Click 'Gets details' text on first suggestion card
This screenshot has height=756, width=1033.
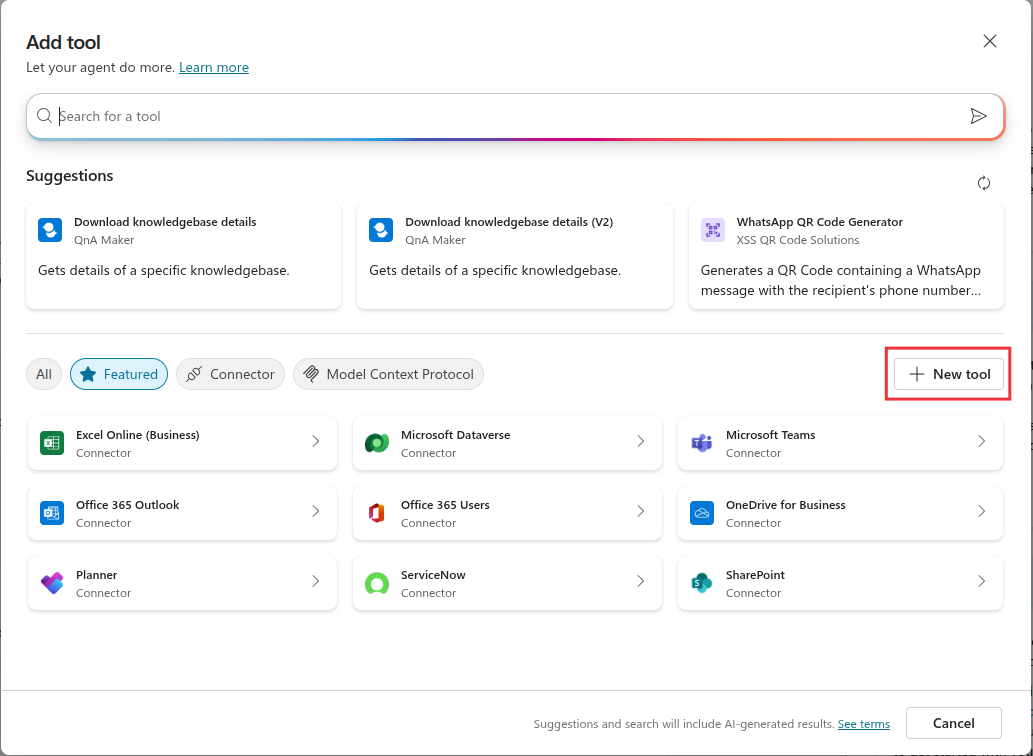[x=163, y=271]
